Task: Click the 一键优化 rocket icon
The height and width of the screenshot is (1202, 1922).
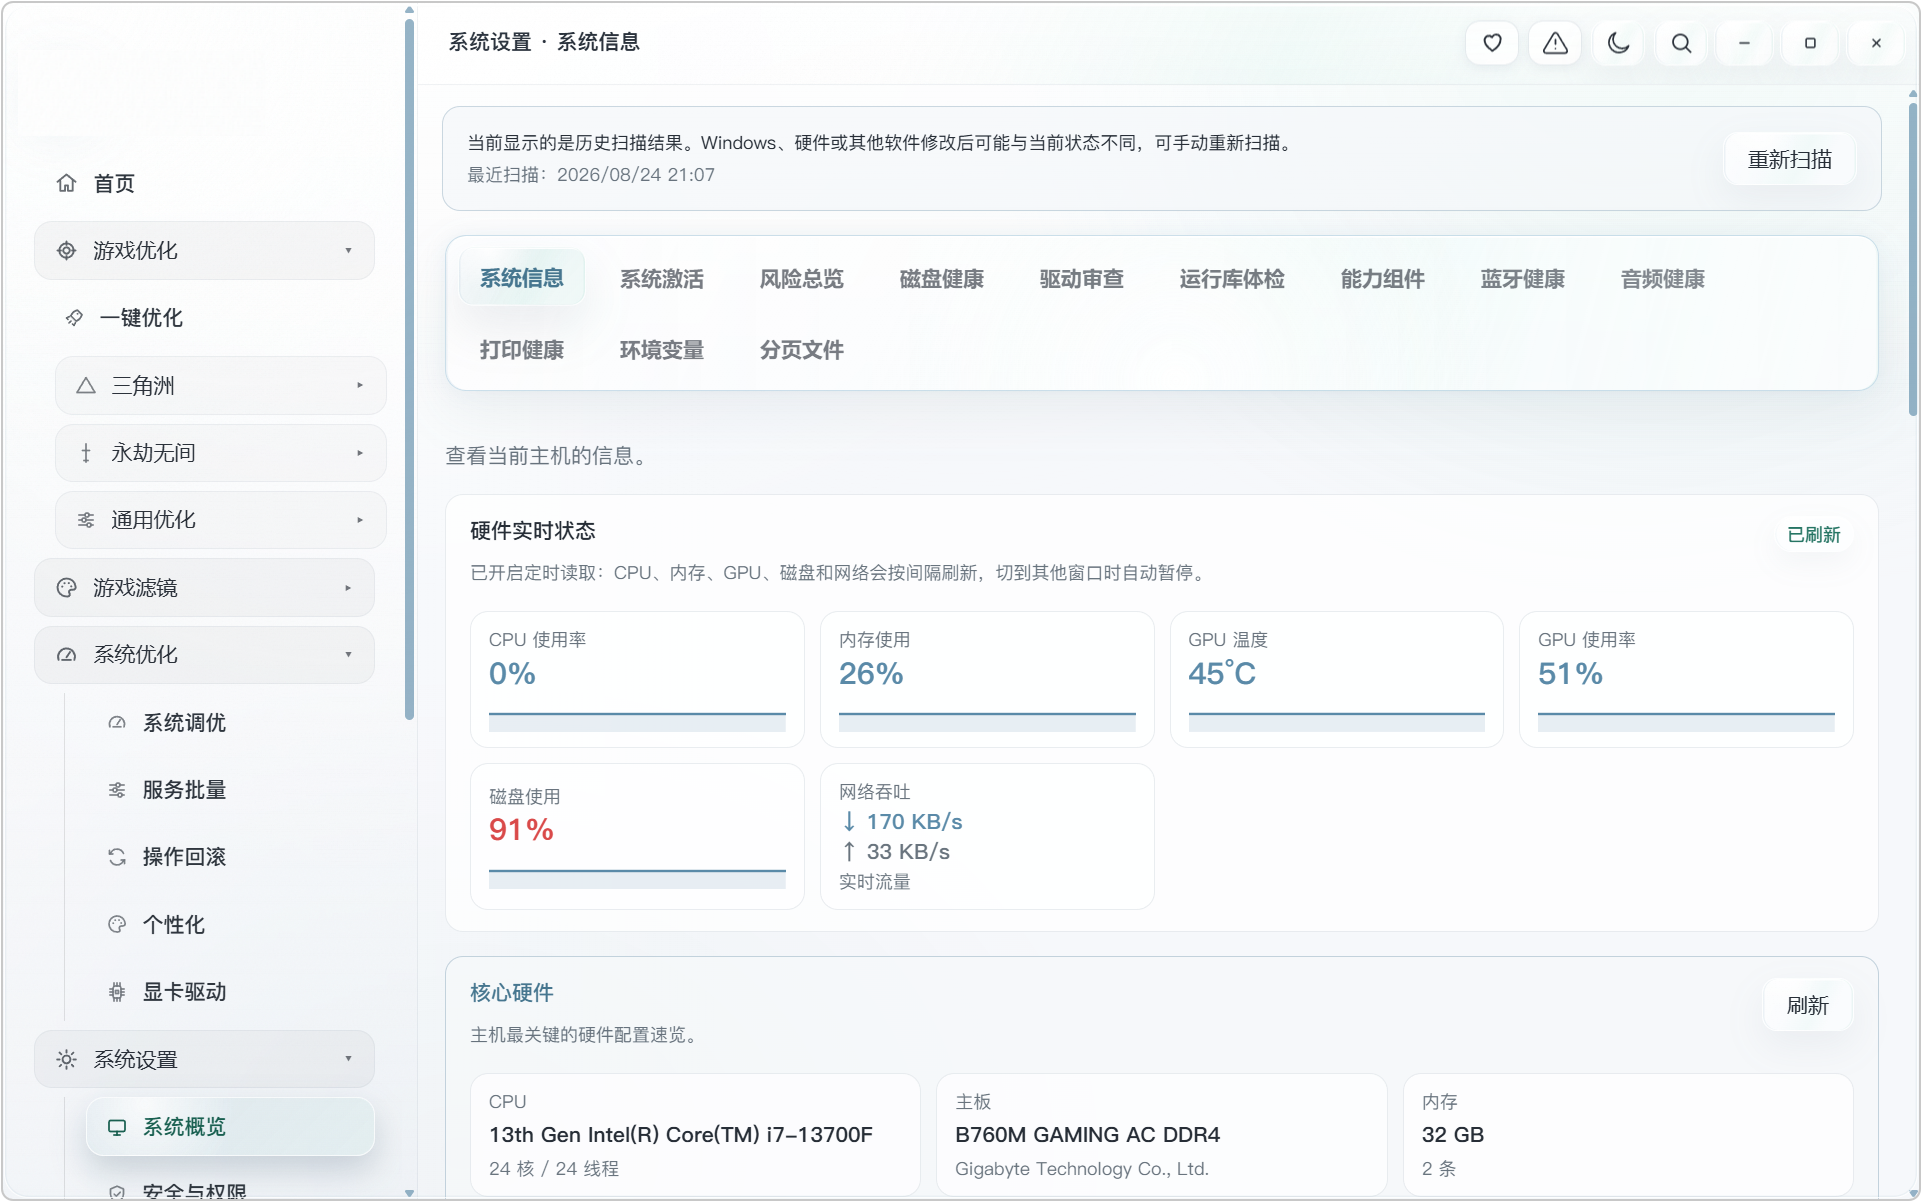Action: pyautogui.click(x=75, y=318)
